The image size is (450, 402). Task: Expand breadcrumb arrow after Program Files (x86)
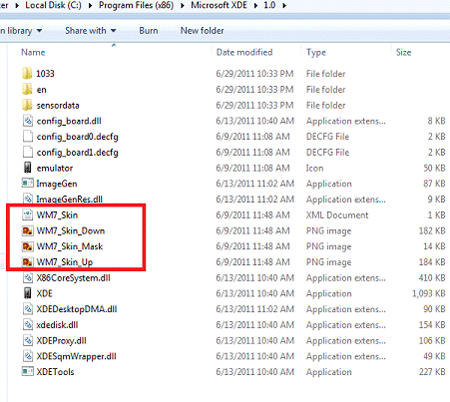pos(182,5)
